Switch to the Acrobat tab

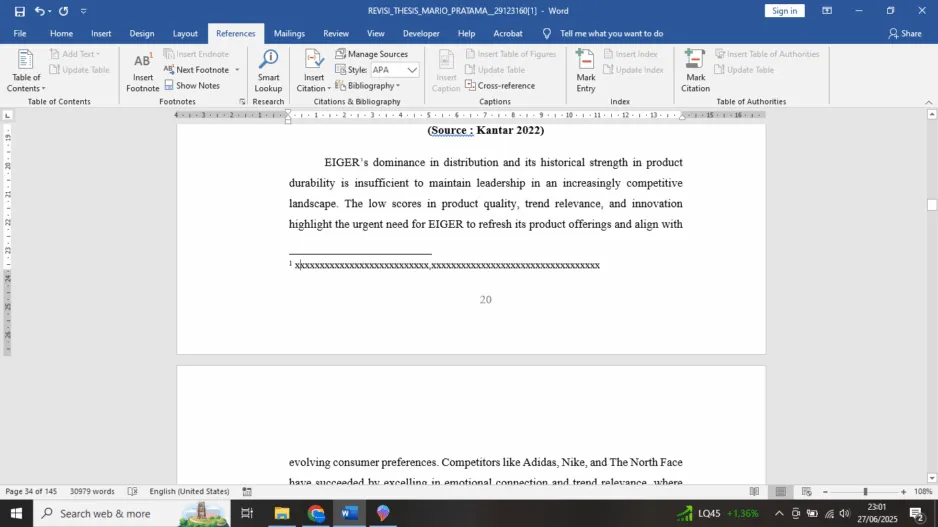tap(507, 33)
